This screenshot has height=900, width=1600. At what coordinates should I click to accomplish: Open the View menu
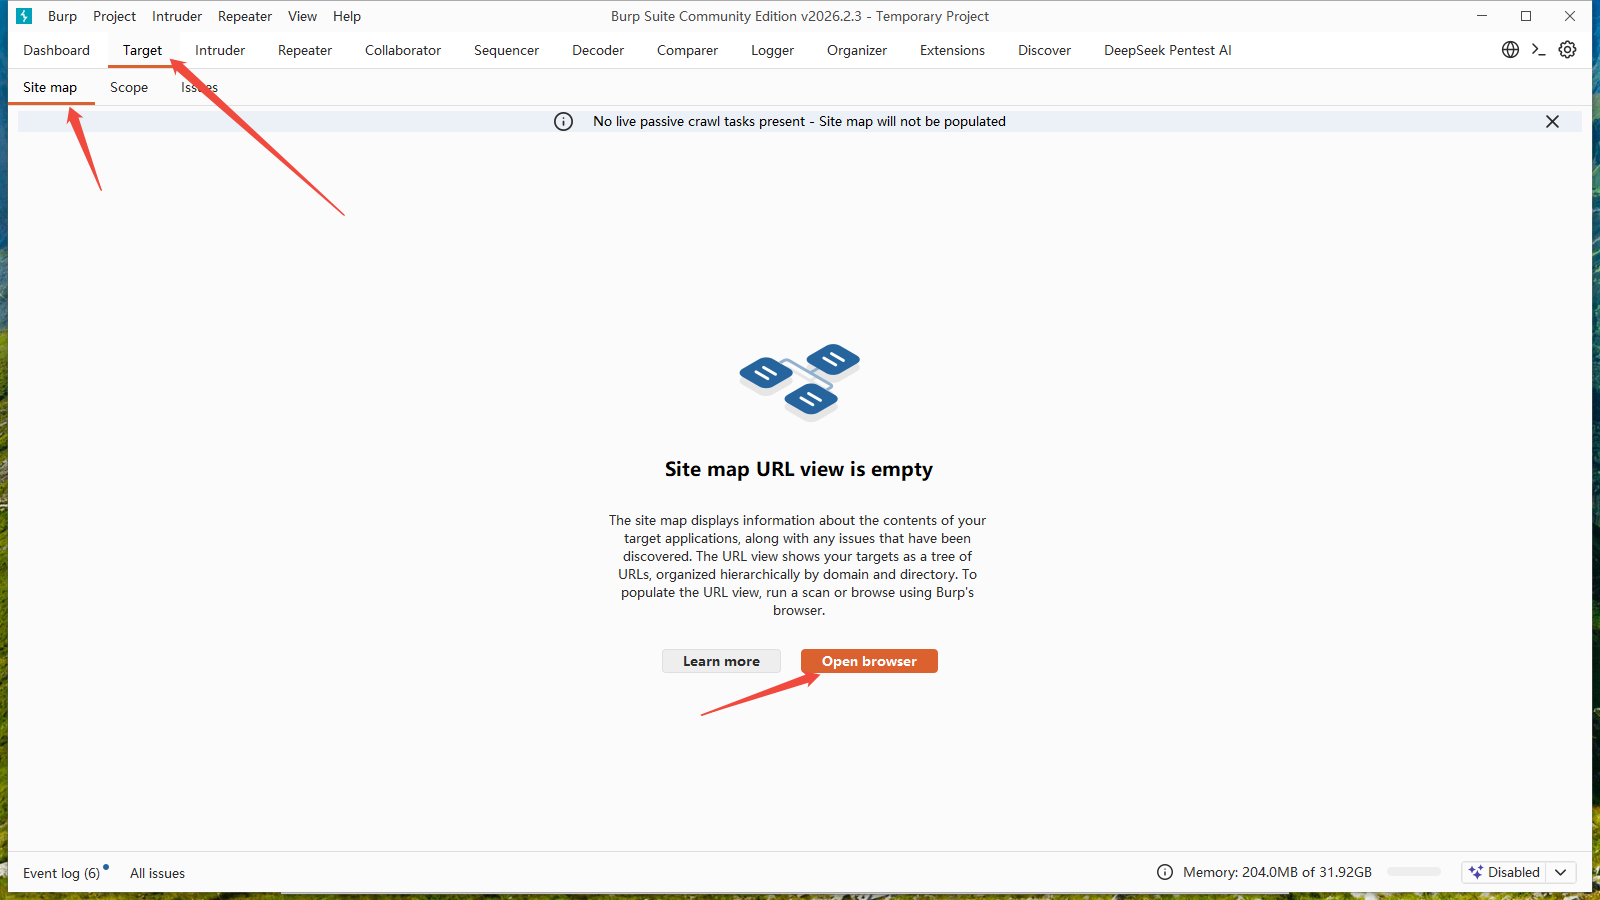[302, 16]
